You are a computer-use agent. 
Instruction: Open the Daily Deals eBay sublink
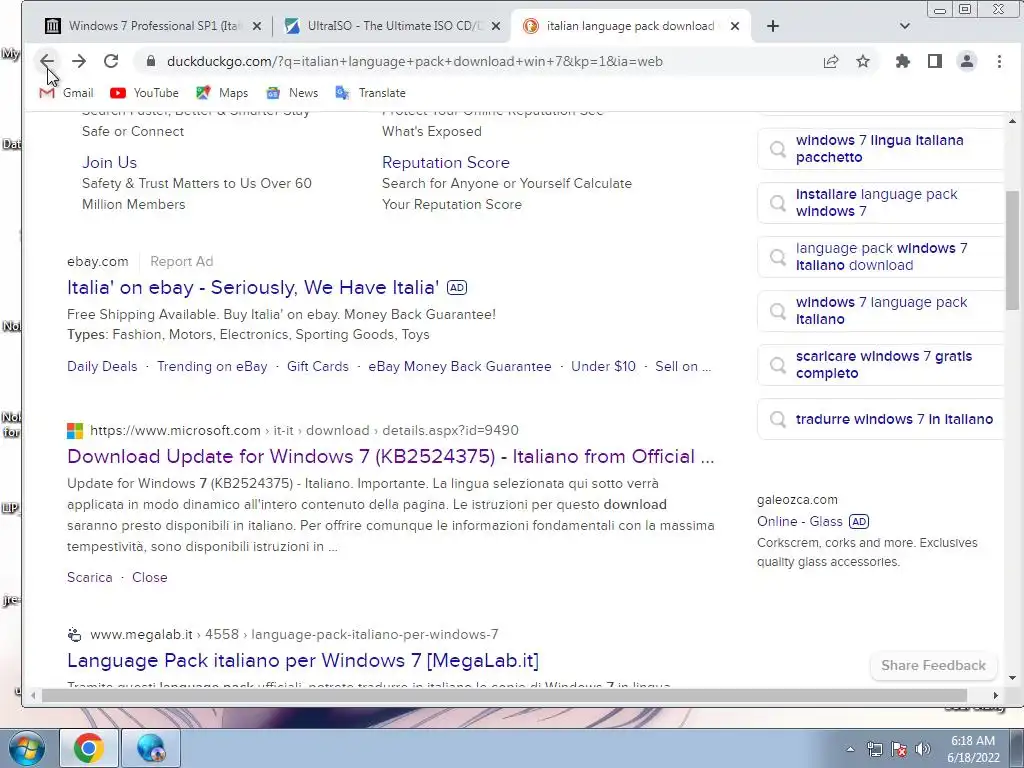[x=102, y=366]
